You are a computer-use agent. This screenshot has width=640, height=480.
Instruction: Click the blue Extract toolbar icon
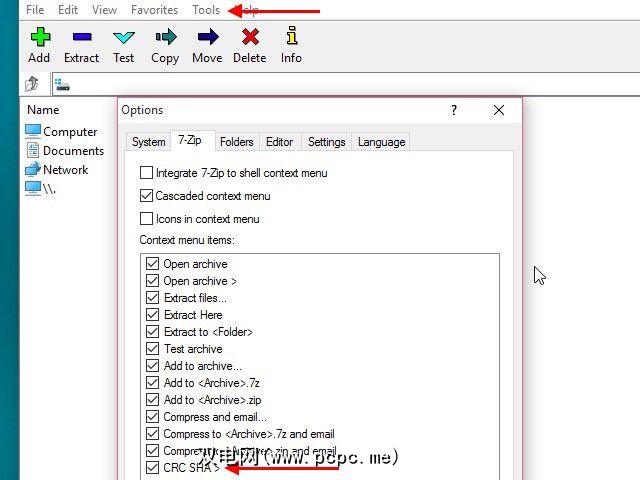coord(82,37)
